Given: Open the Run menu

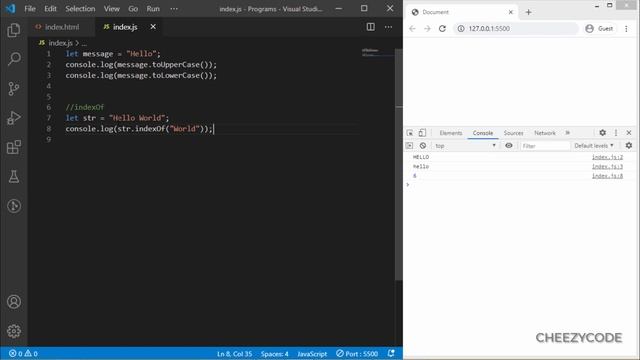Looking at the screenshot, I should pos(153,9).
